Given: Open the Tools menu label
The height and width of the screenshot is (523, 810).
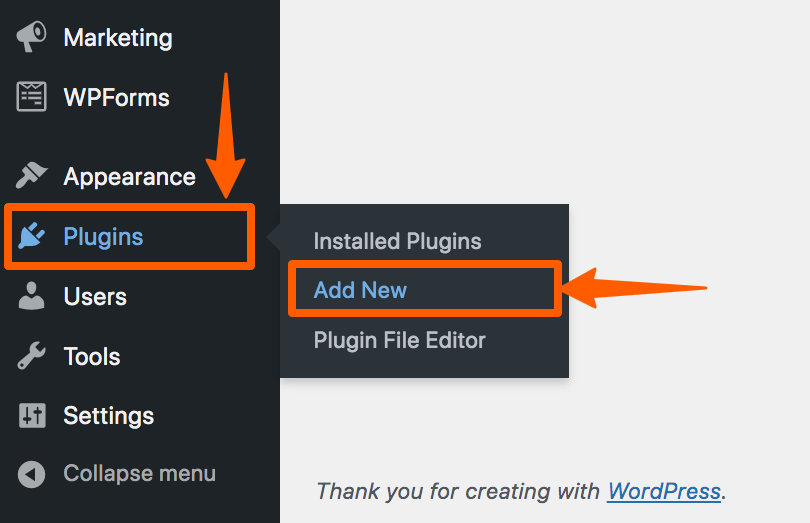Looking at the screenshot, I should coord(91,357).
